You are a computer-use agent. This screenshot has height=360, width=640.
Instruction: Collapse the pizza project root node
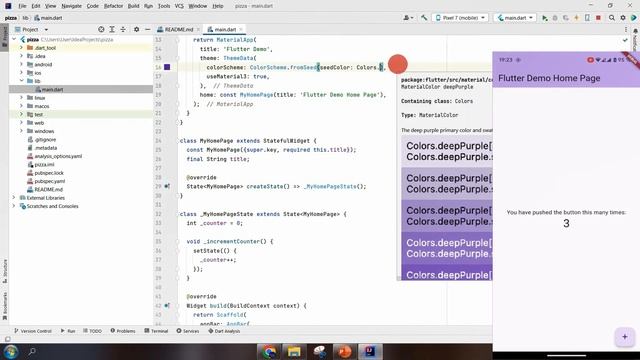click(x=14, y=40)
